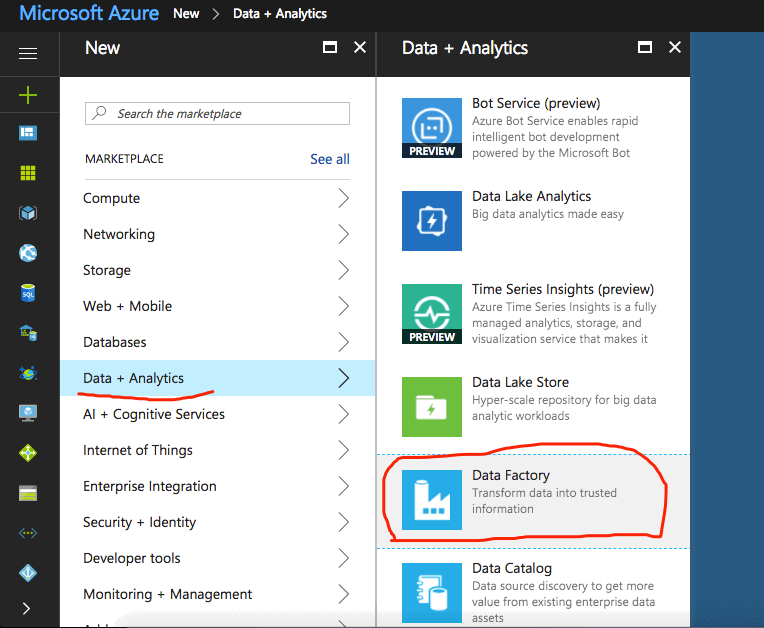
Task: Click the marketplace search magnifier icon
Action: click(99, 113)
